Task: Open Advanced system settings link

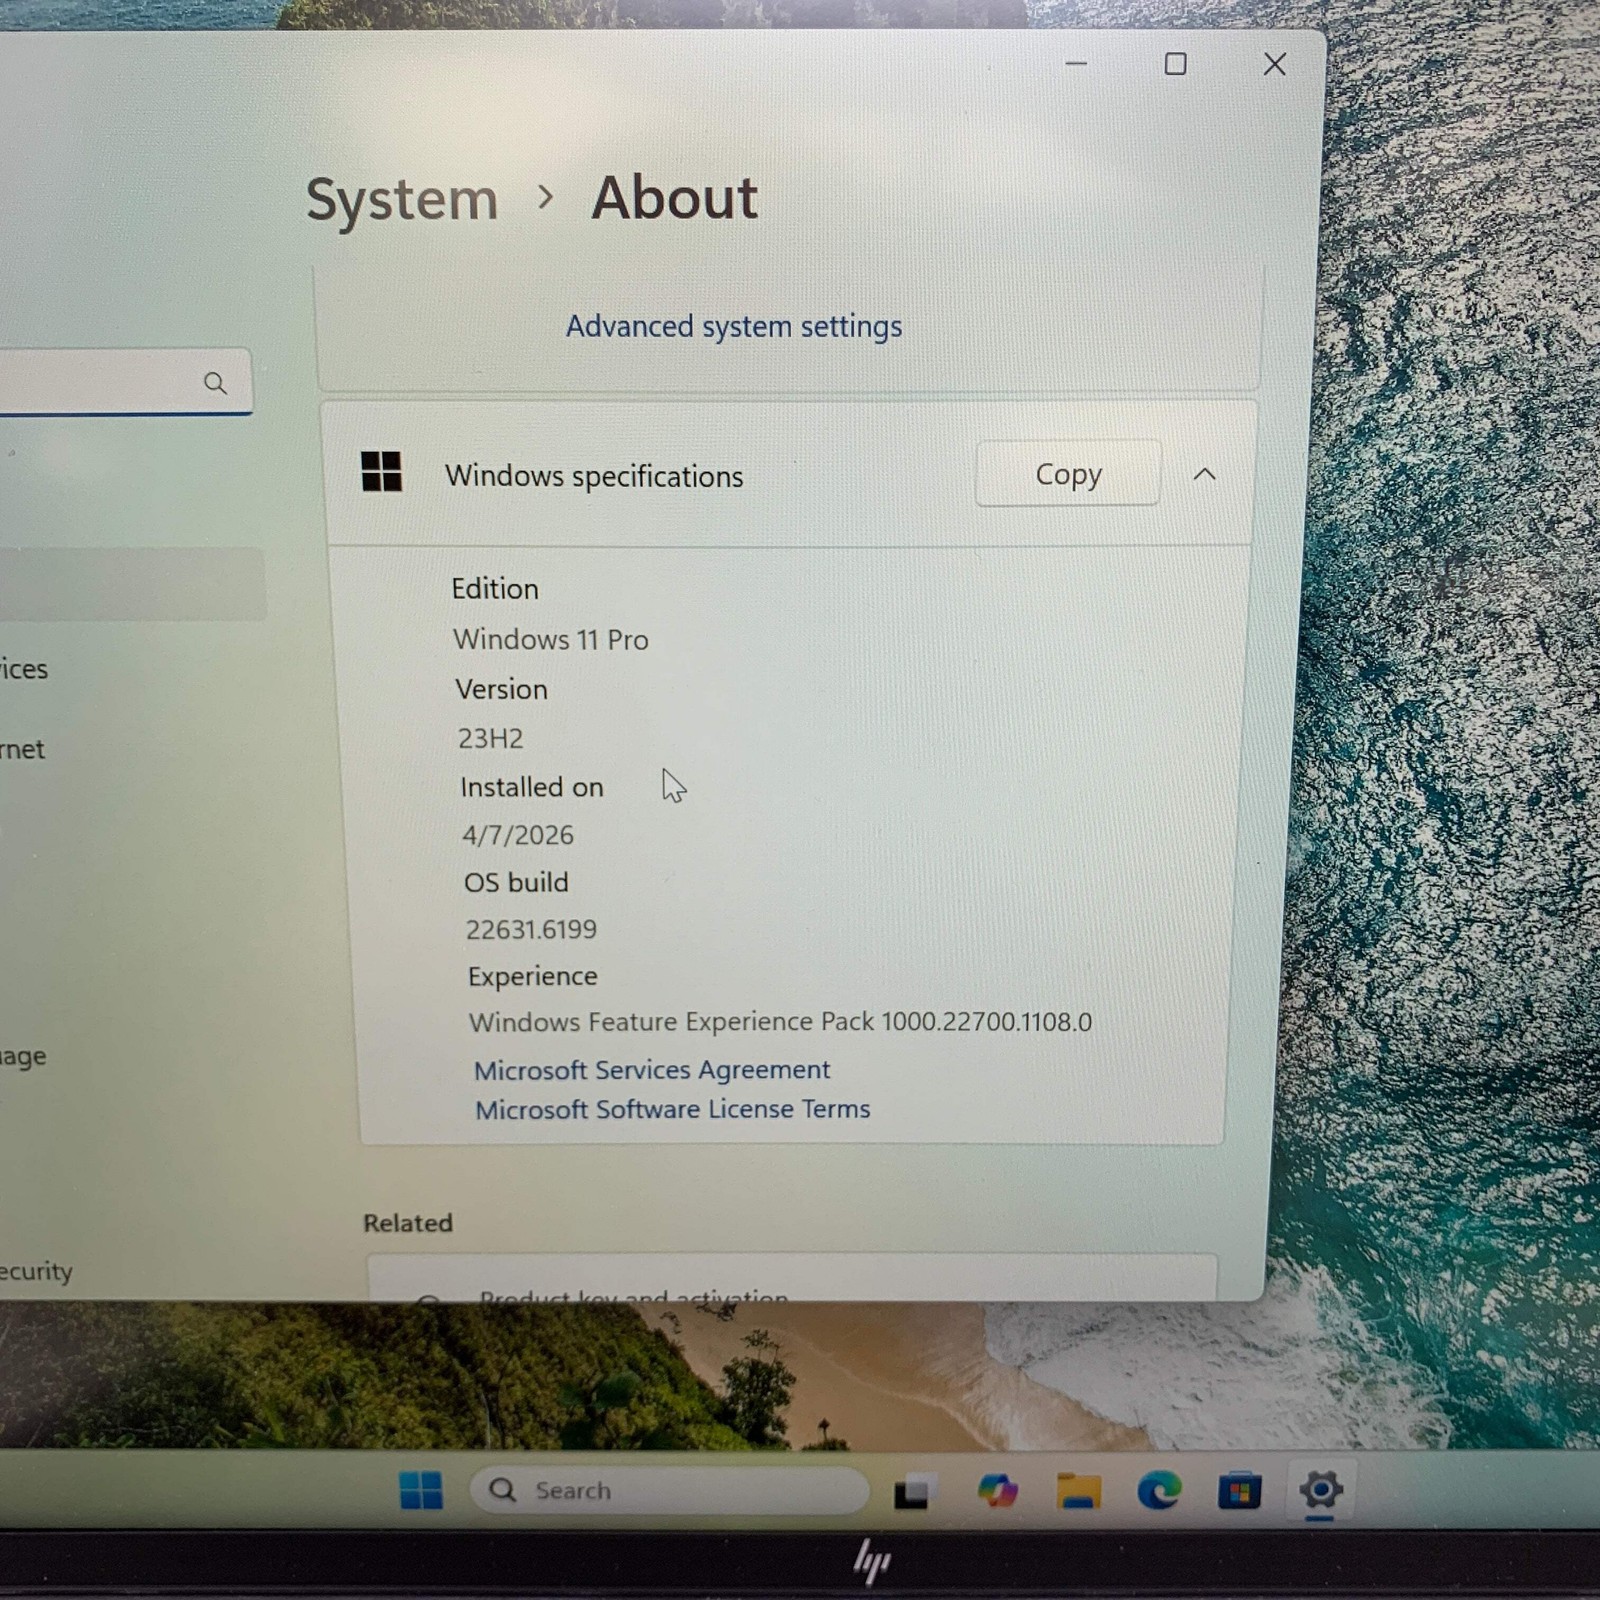Action: [x=734, y=326]
